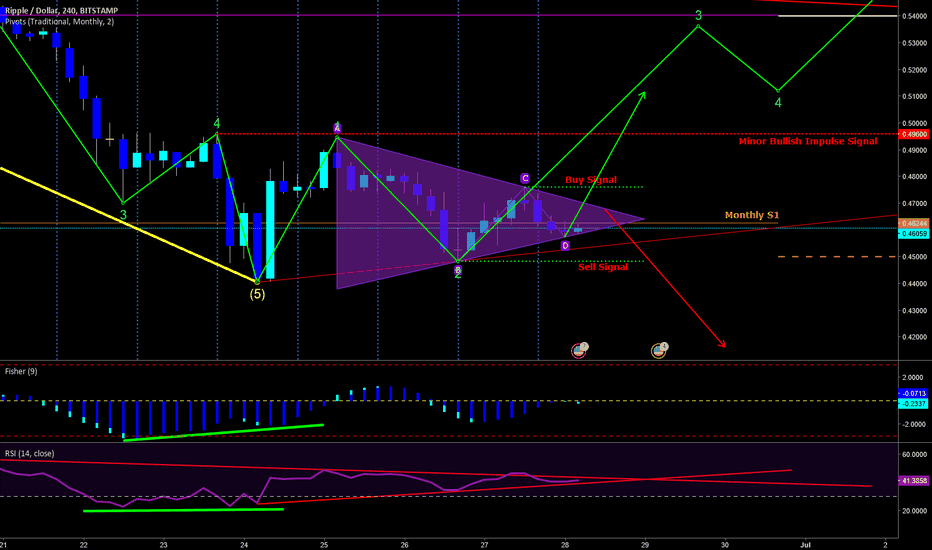Viewport: 932px width, 550px height.
Task: Click the purple 41.3858 RSI value tag
Action: click(914, 480)
